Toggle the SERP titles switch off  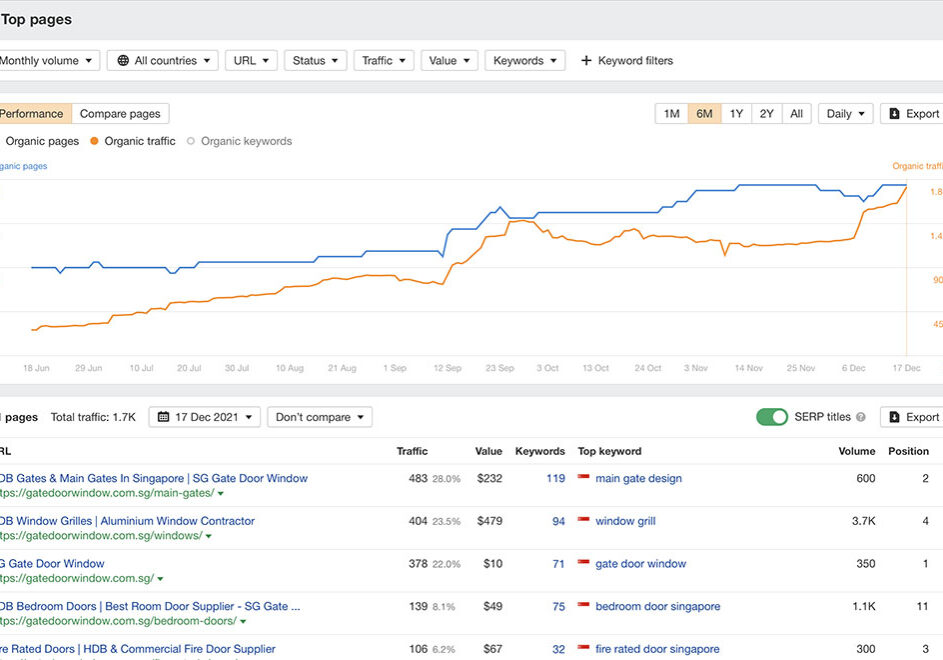tap(771, 417)
